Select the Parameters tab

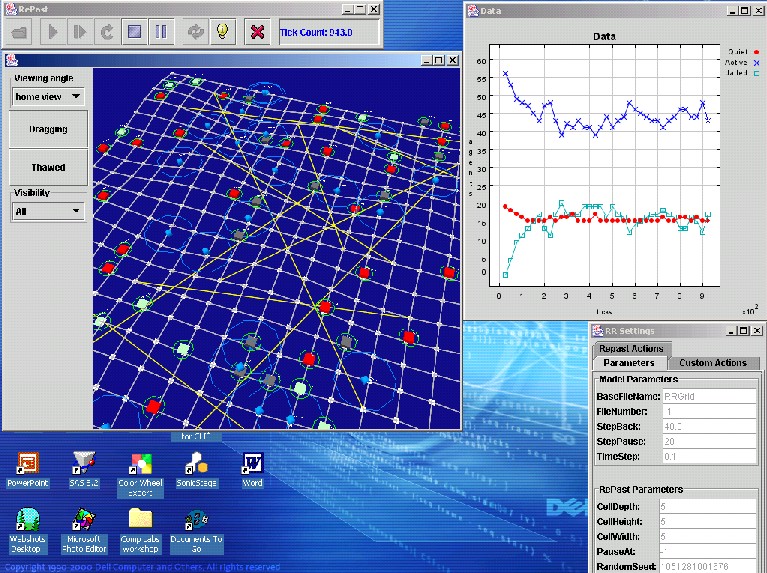point(629,363)
